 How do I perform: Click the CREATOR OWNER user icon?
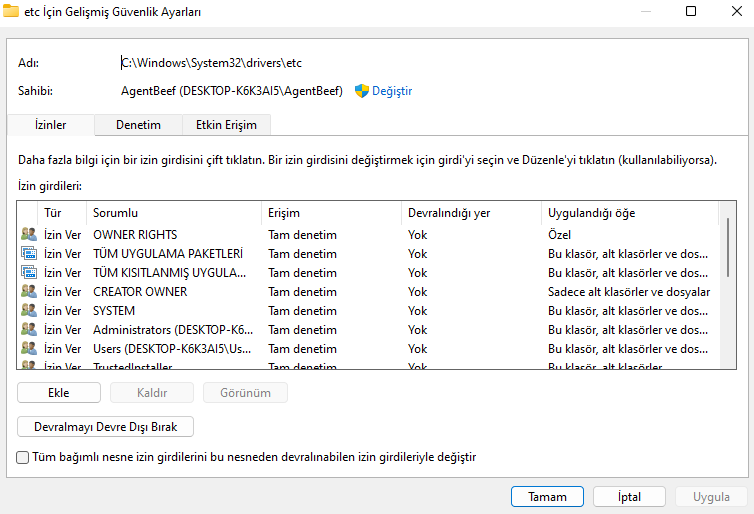(x=29, y=291)
